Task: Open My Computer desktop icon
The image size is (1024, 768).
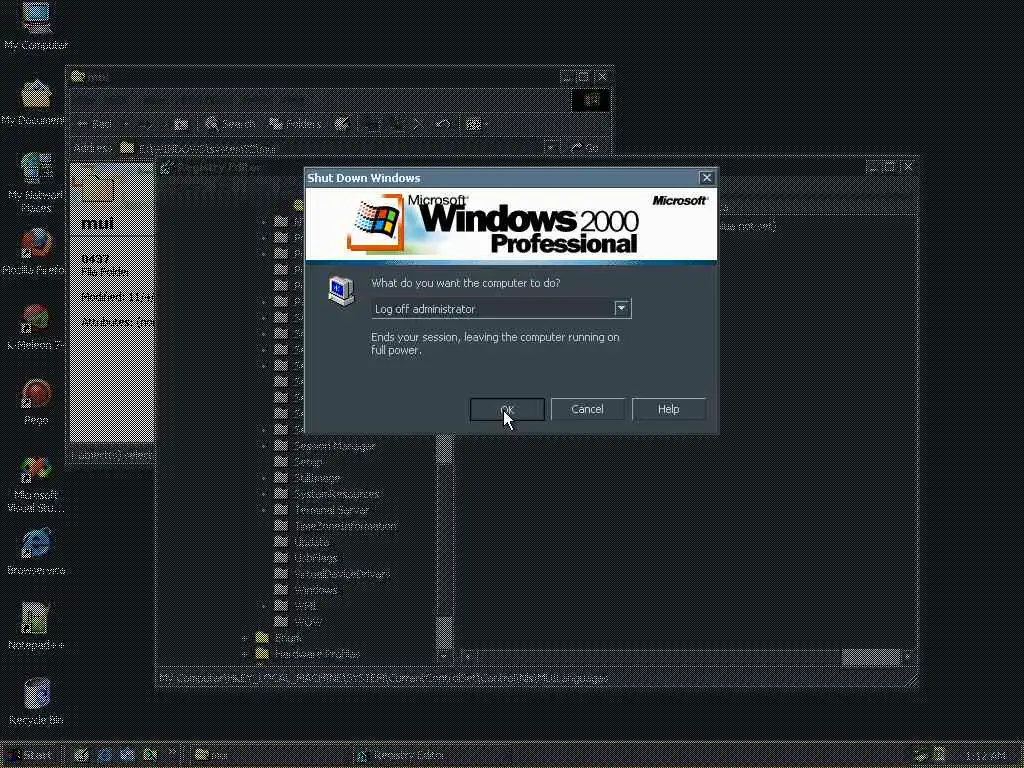Action: pos(36,26)
